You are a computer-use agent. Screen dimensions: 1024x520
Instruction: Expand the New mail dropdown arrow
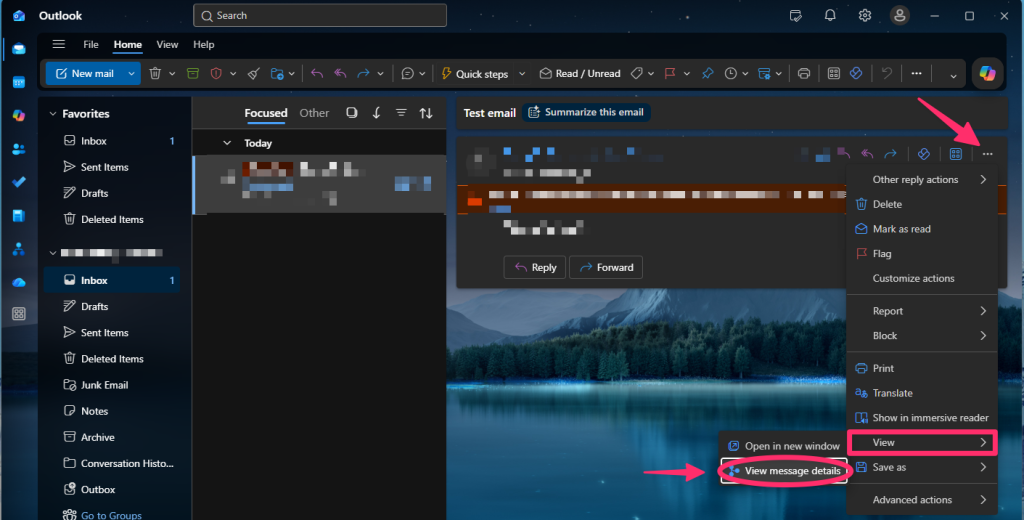click(131, 74)
